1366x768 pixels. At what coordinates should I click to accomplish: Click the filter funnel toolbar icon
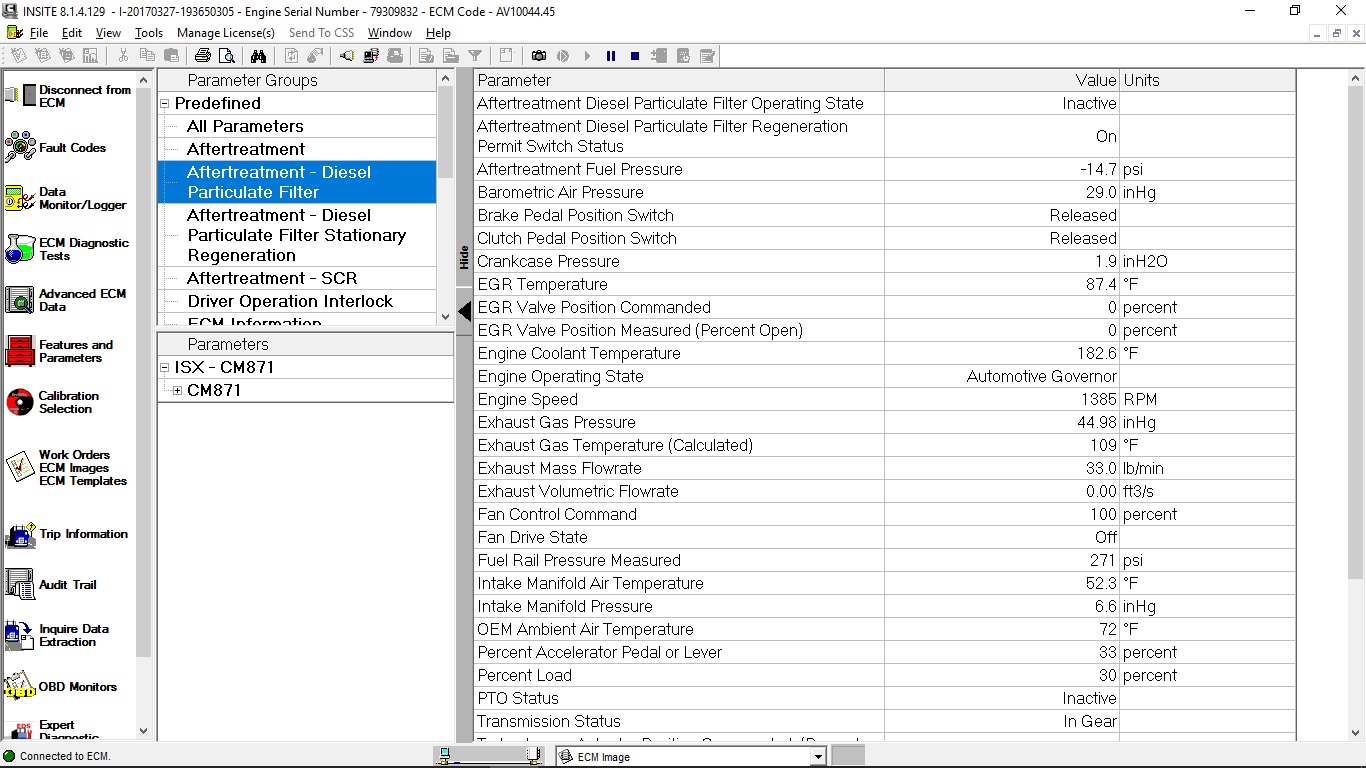pos(475,56)
